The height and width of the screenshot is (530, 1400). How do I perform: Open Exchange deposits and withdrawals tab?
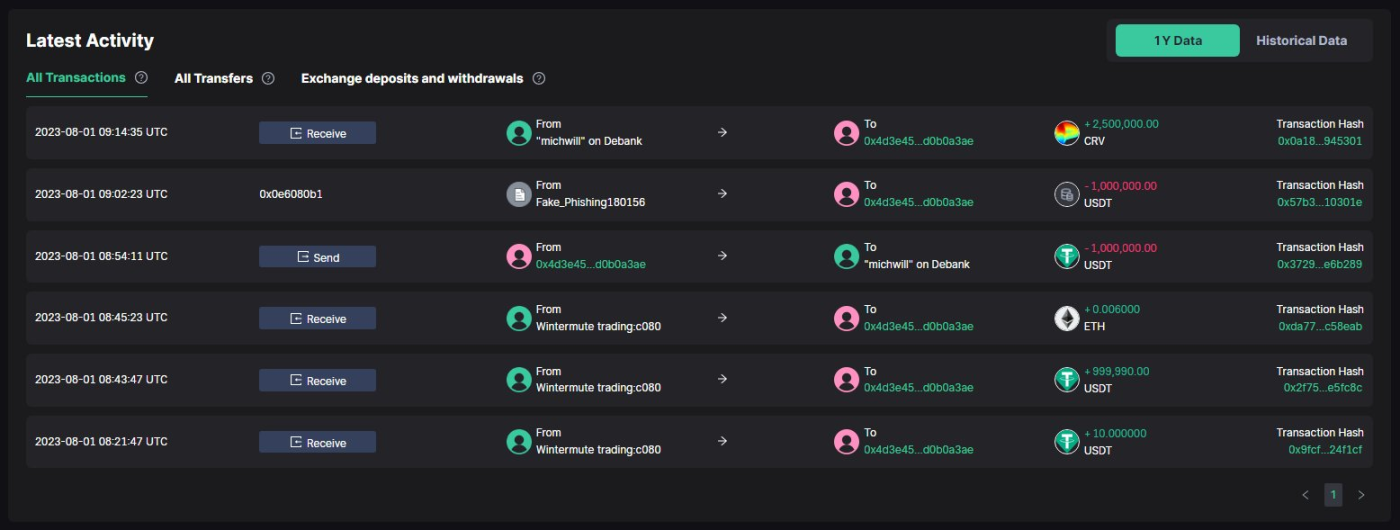point(412,78)
